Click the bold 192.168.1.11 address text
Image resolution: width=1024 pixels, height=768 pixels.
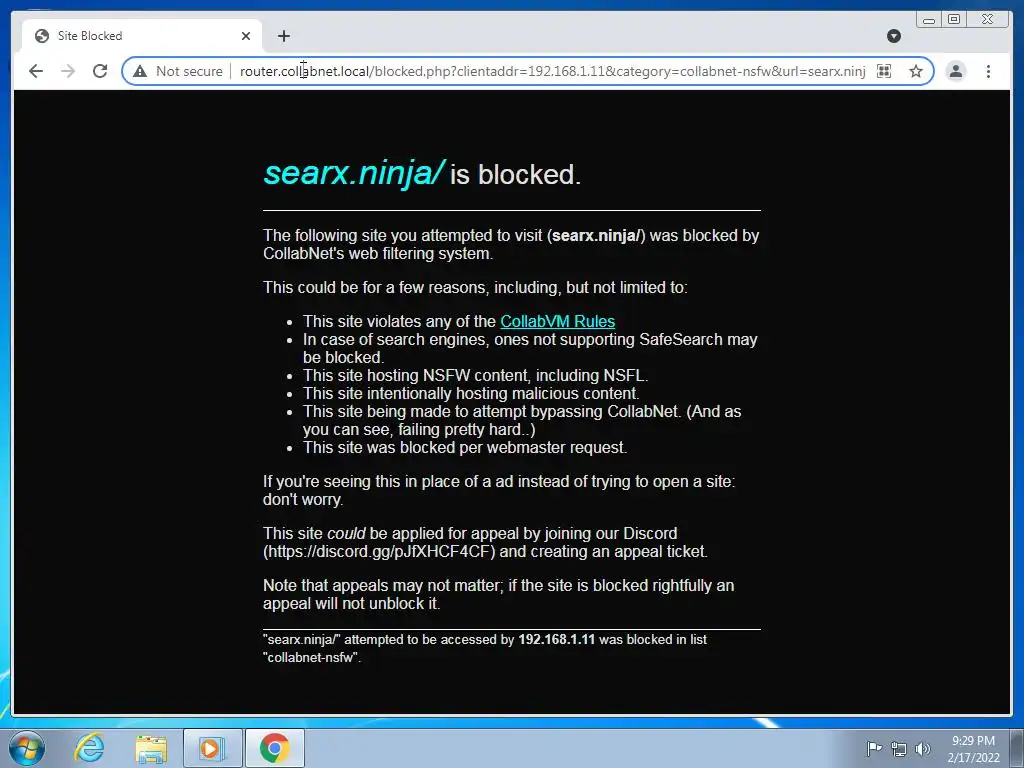tap(556, 639)
